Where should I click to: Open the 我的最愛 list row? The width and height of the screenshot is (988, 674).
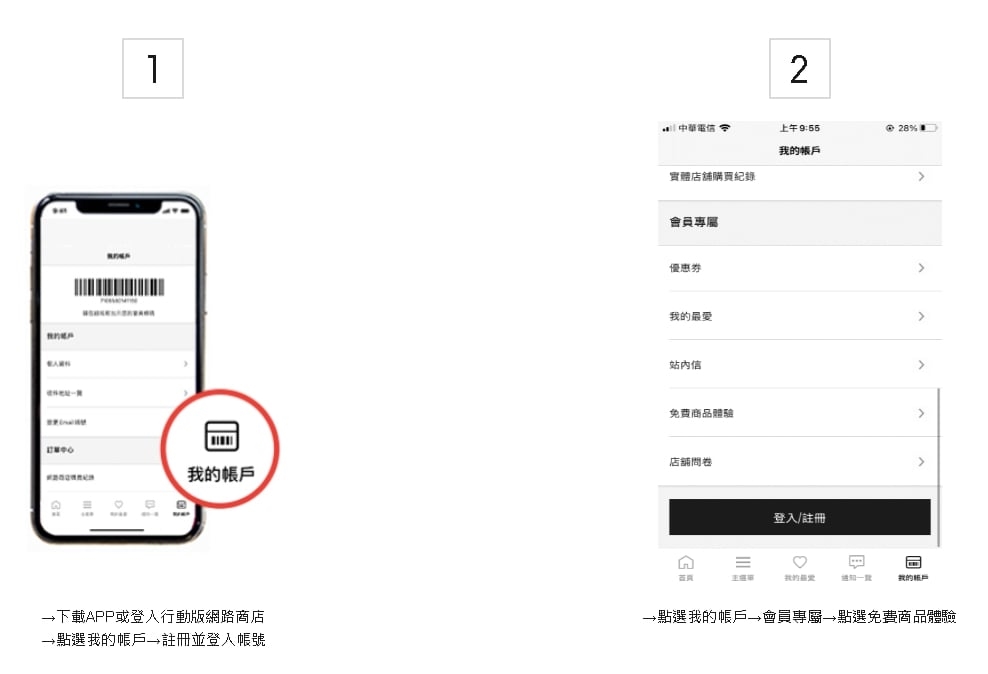pyautogui.click(x=799, y=316)
